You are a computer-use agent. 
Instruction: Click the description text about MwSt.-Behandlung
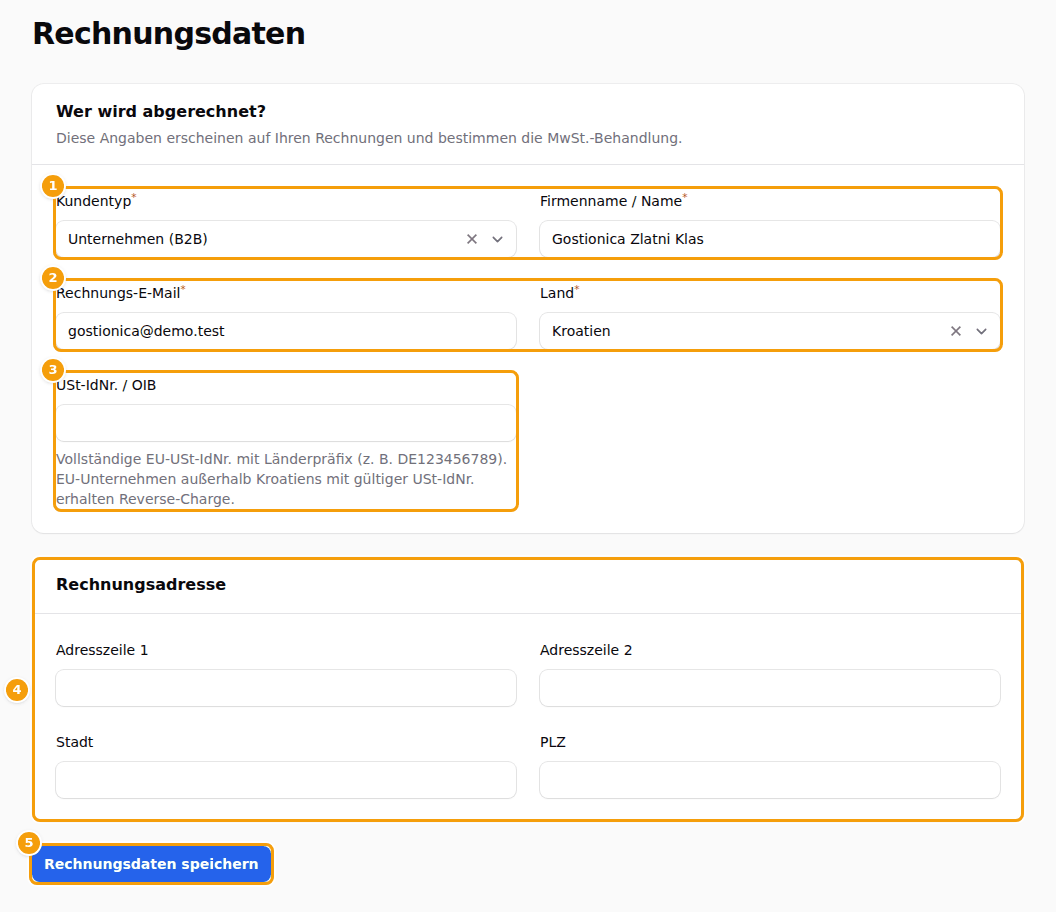pyautogui.click(x=369, y=138)
